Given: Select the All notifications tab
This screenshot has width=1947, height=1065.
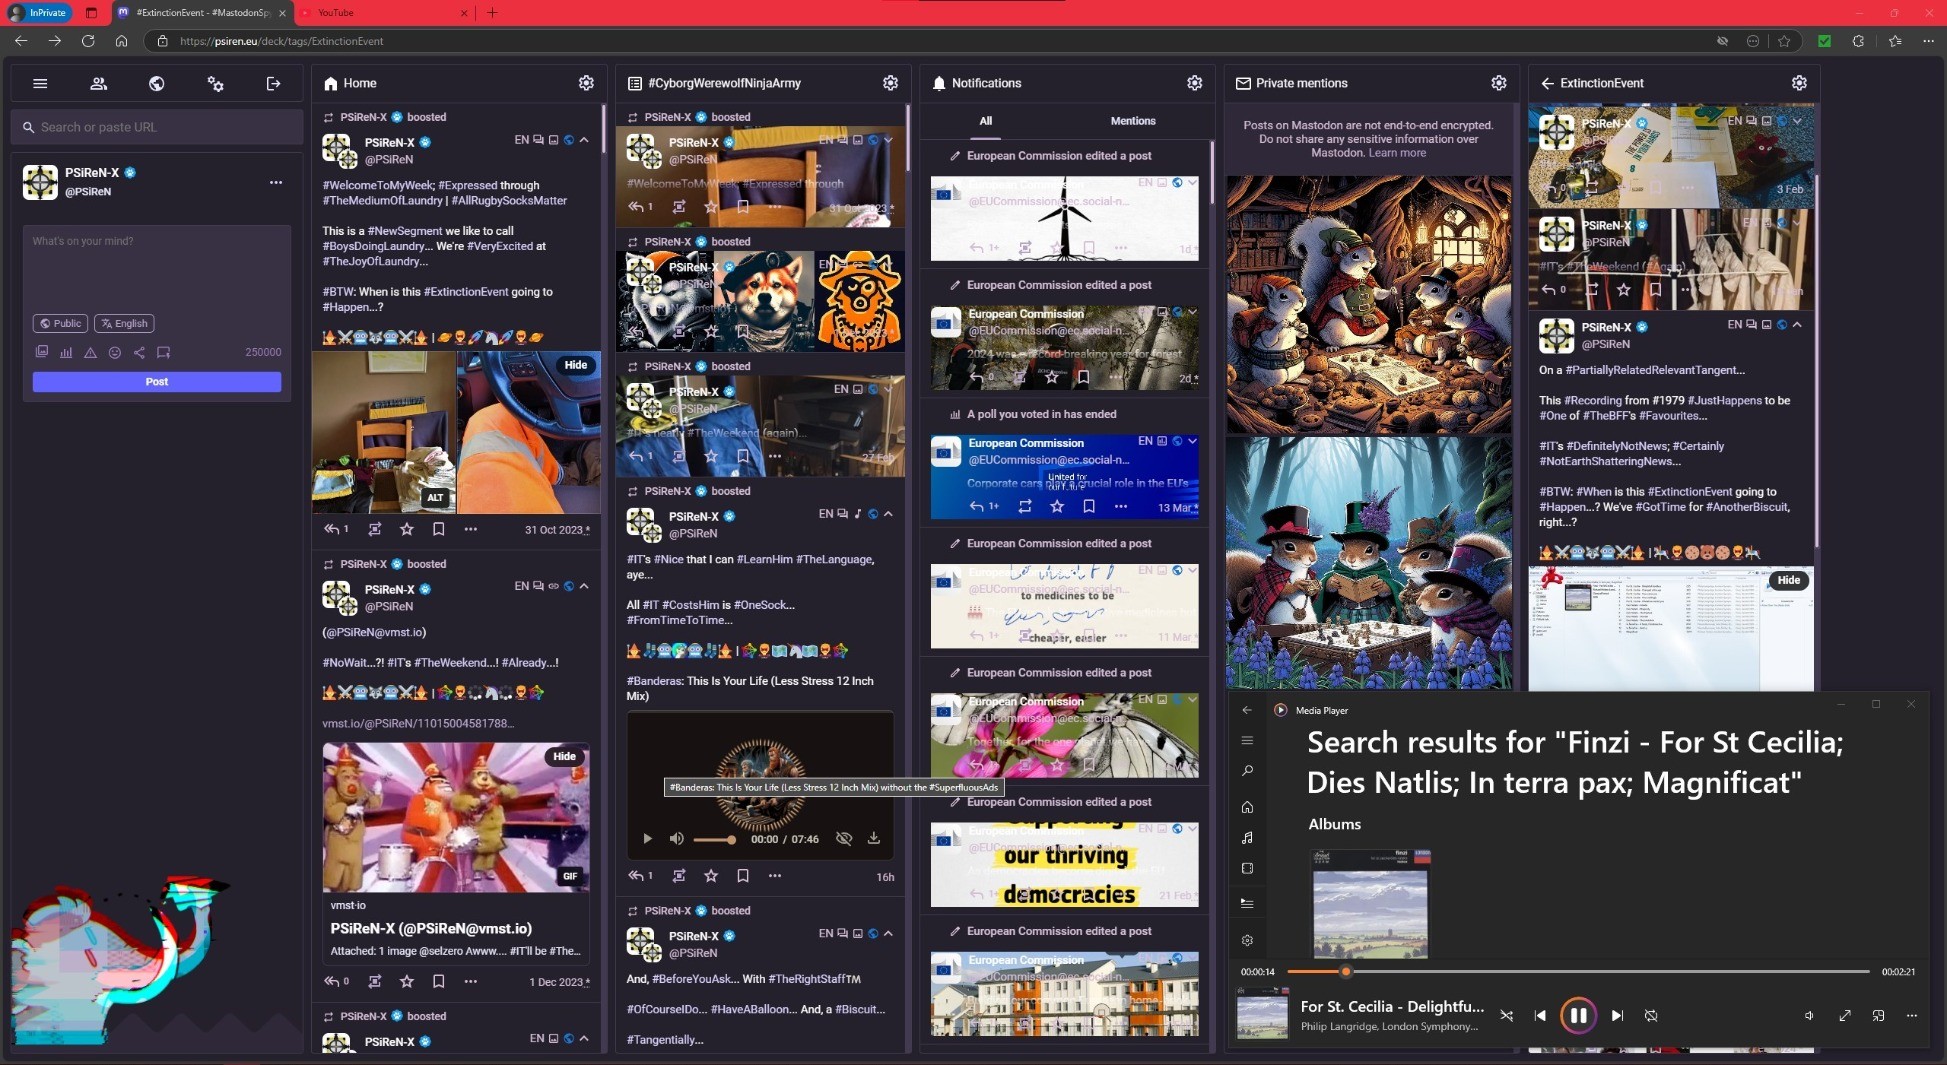Looking at the screenshot, I should (986, 121).
